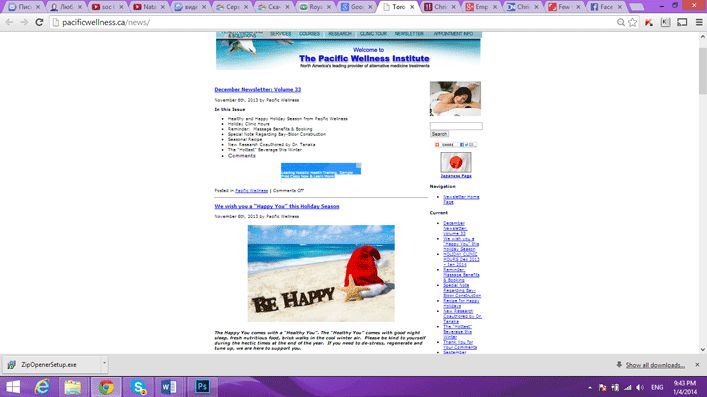
Task: Click the page vertical scrollbar thumb
Action: (702, 70)
